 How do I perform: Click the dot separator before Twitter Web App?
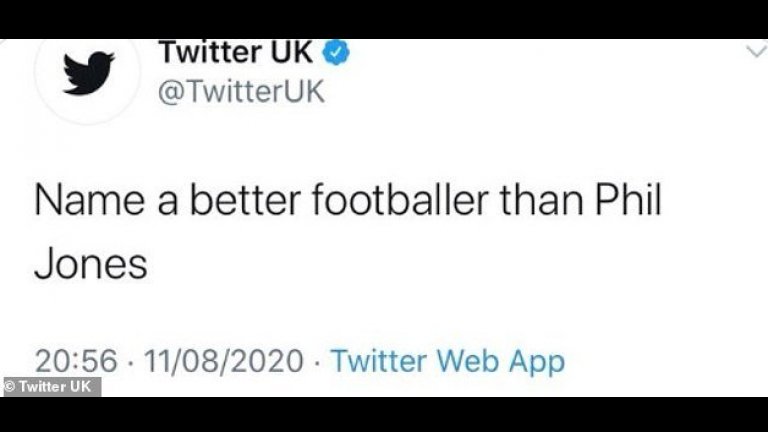[x=318, y=360]
